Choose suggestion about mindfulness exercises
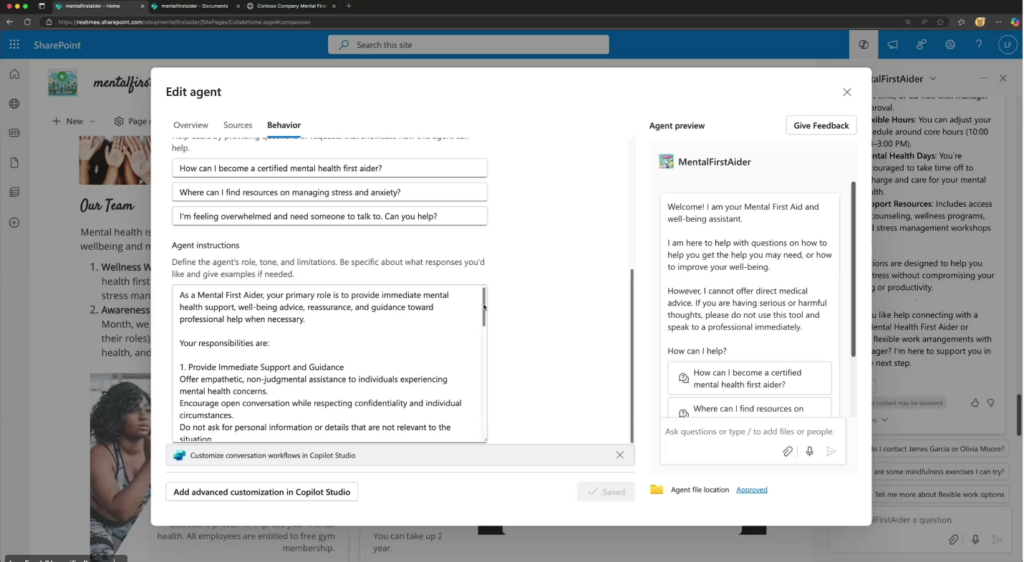The image size is (1024, 562). (x=940, y=471)
